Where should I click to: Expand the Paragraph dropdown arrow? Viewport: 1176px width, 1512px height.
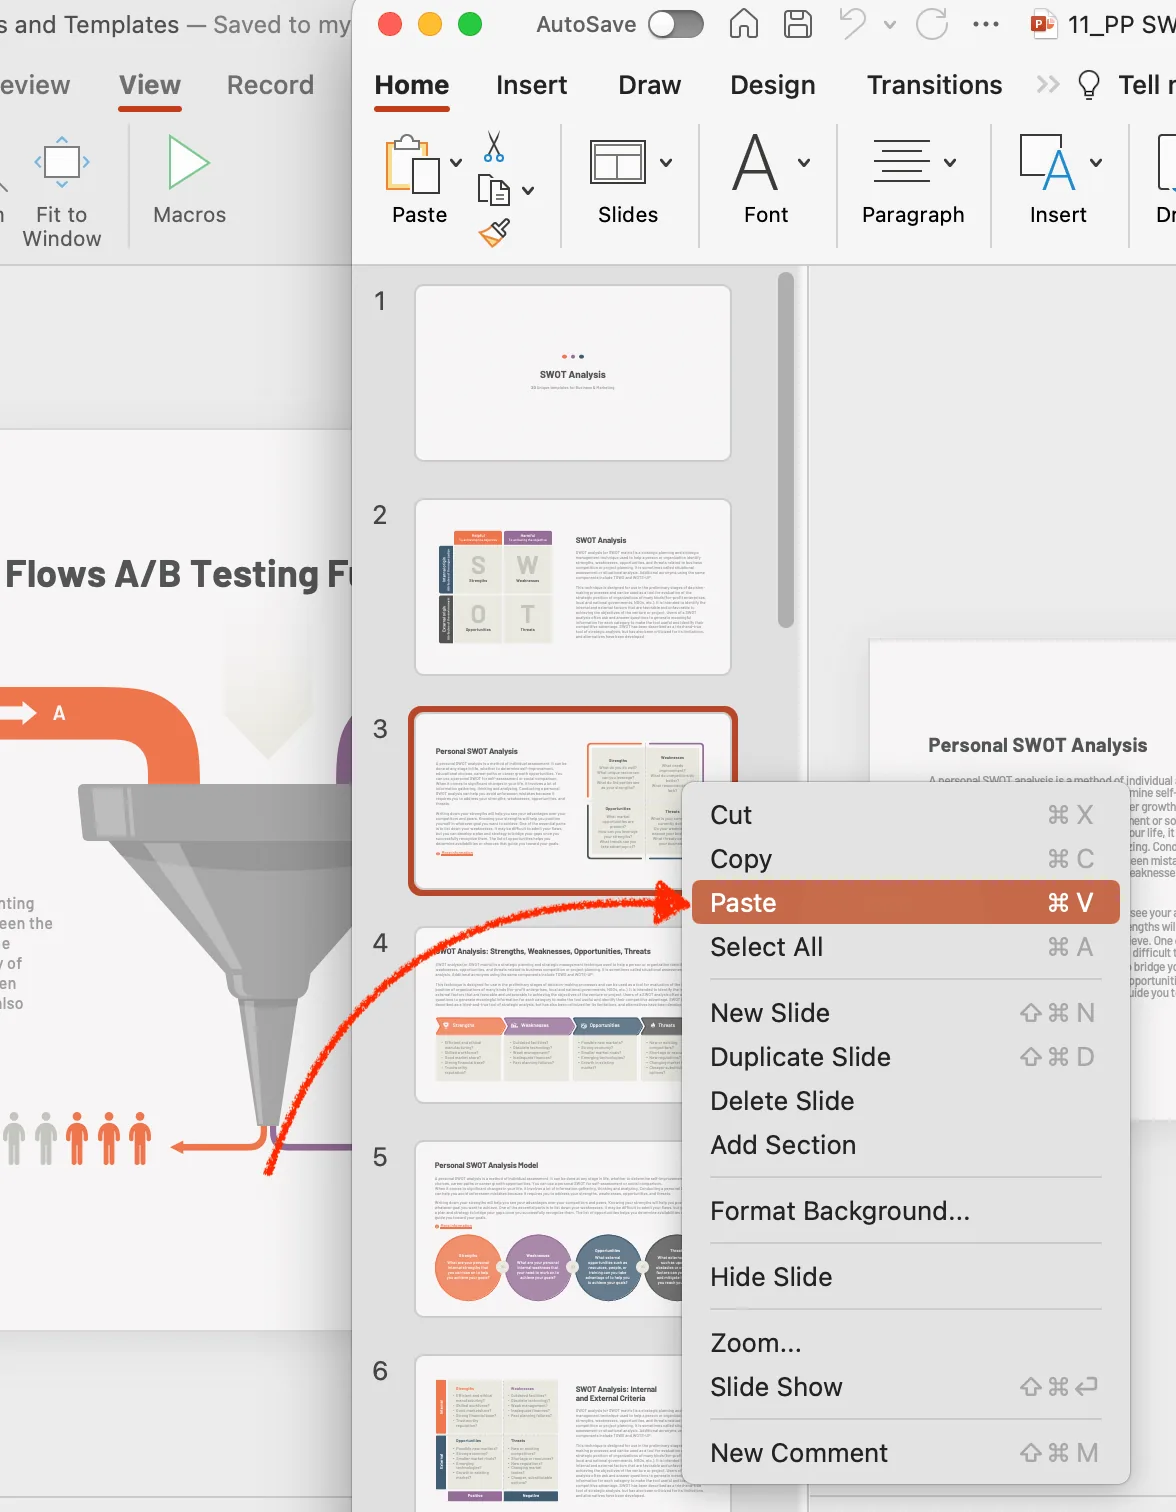click(x=950, y=162)
